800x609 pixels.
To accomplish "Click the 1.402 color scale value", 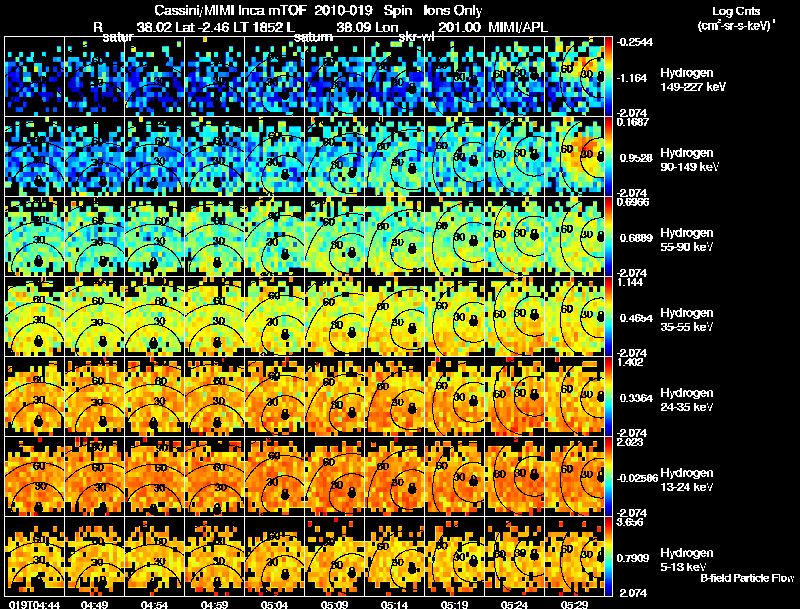I will pos(630,362).
